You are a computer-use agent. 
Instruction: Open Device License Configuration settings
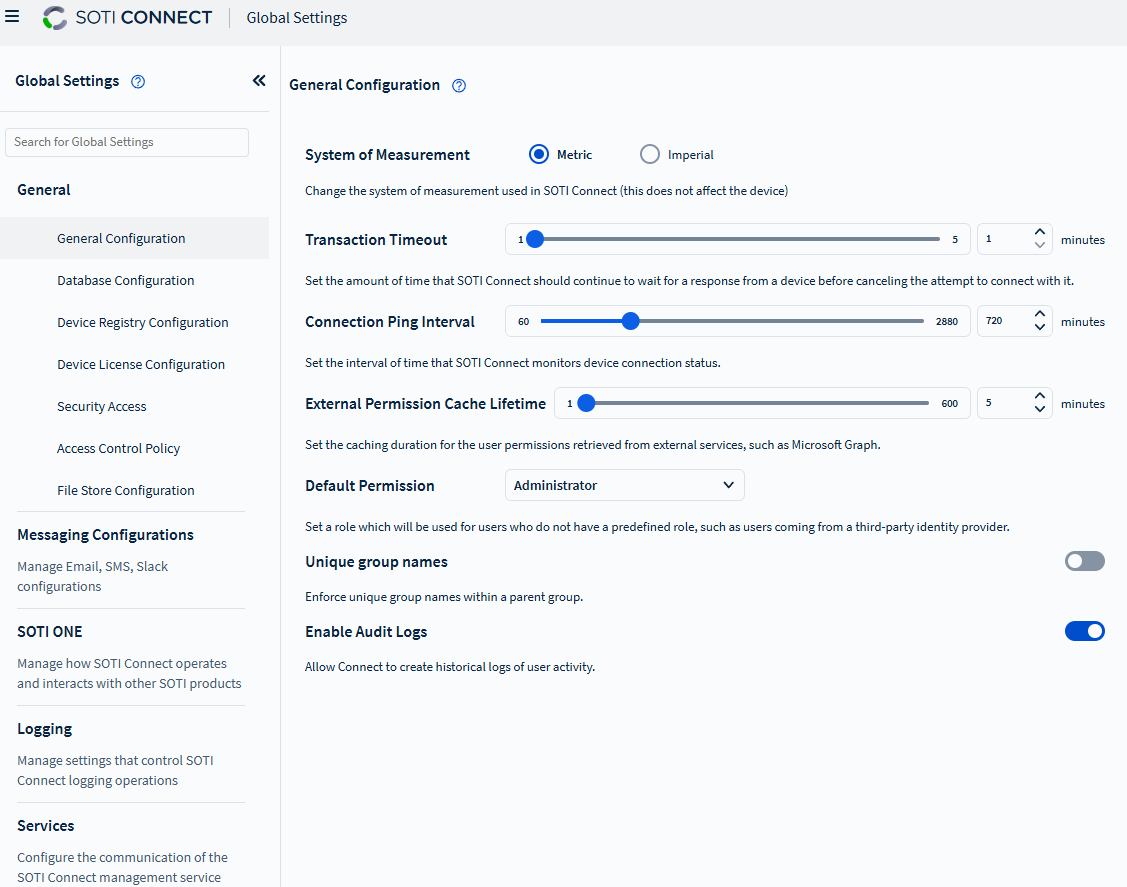pyautogui.click(x=141, y=364)
